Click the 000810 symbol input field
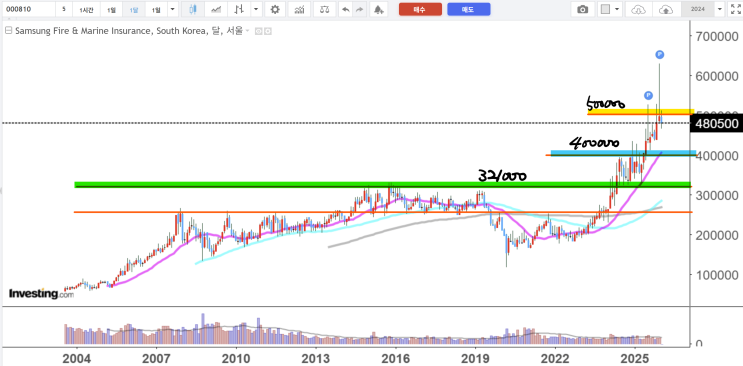Screen dimensions: 743x366 pyautogui.click(x=27, y=9)
